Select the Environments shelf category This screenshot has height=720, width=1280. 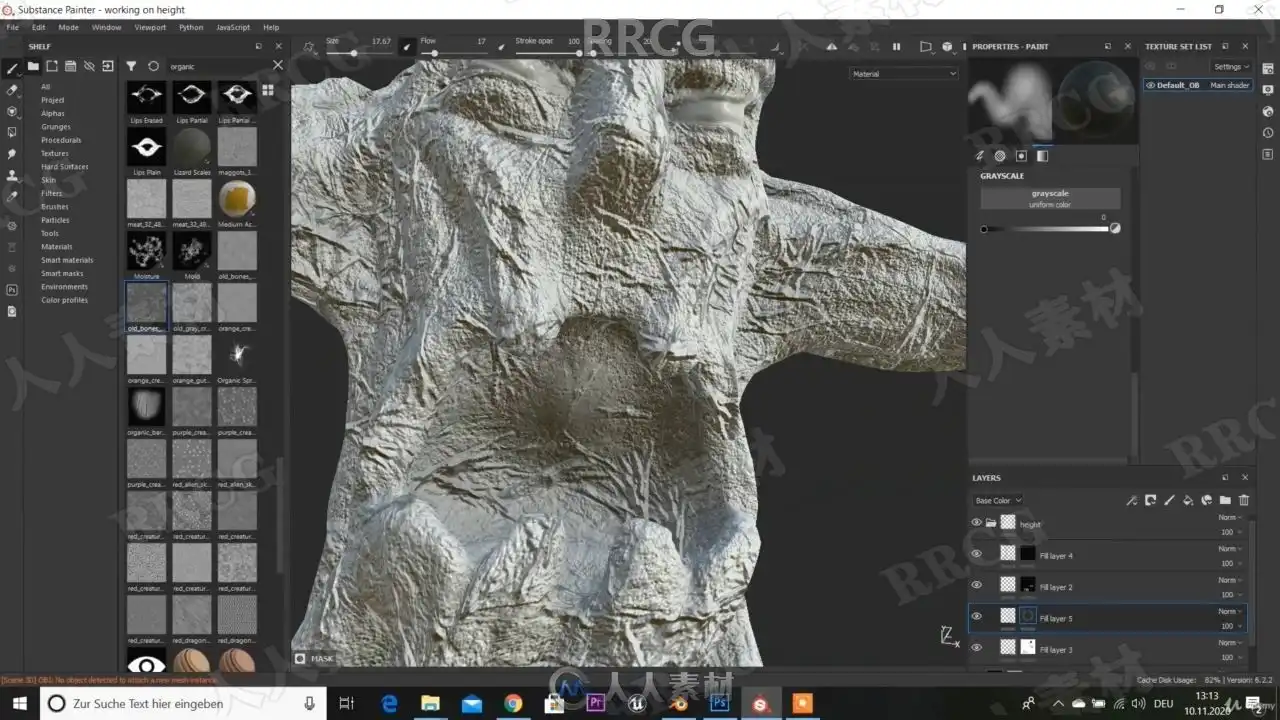[x=64, y=286]
